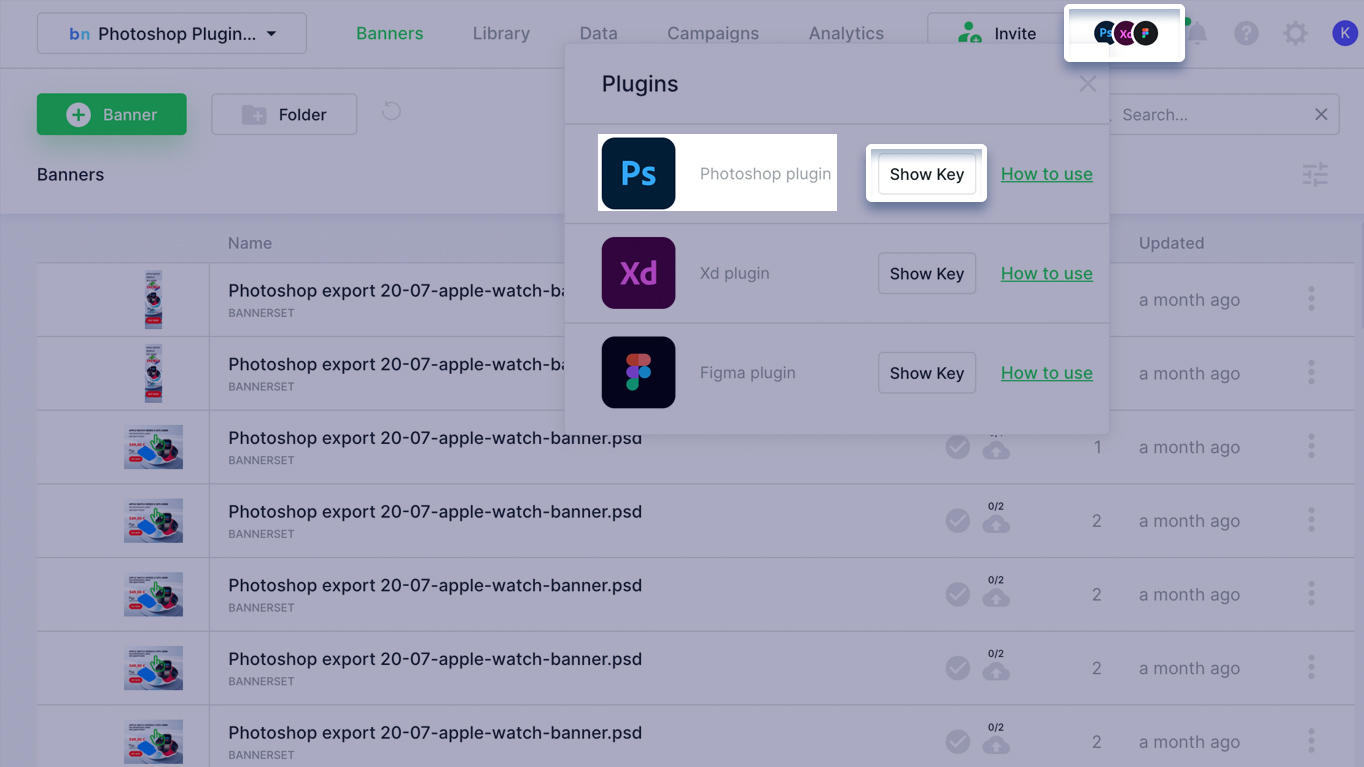
Task: Close the Plugins popup
Action: 1087,84
